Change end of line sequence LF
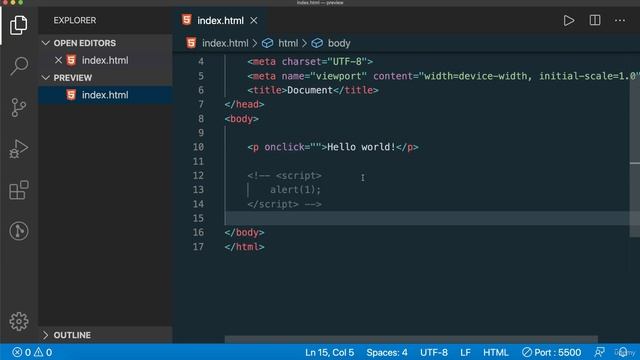 pyautogui.click(x=465, y=352)
